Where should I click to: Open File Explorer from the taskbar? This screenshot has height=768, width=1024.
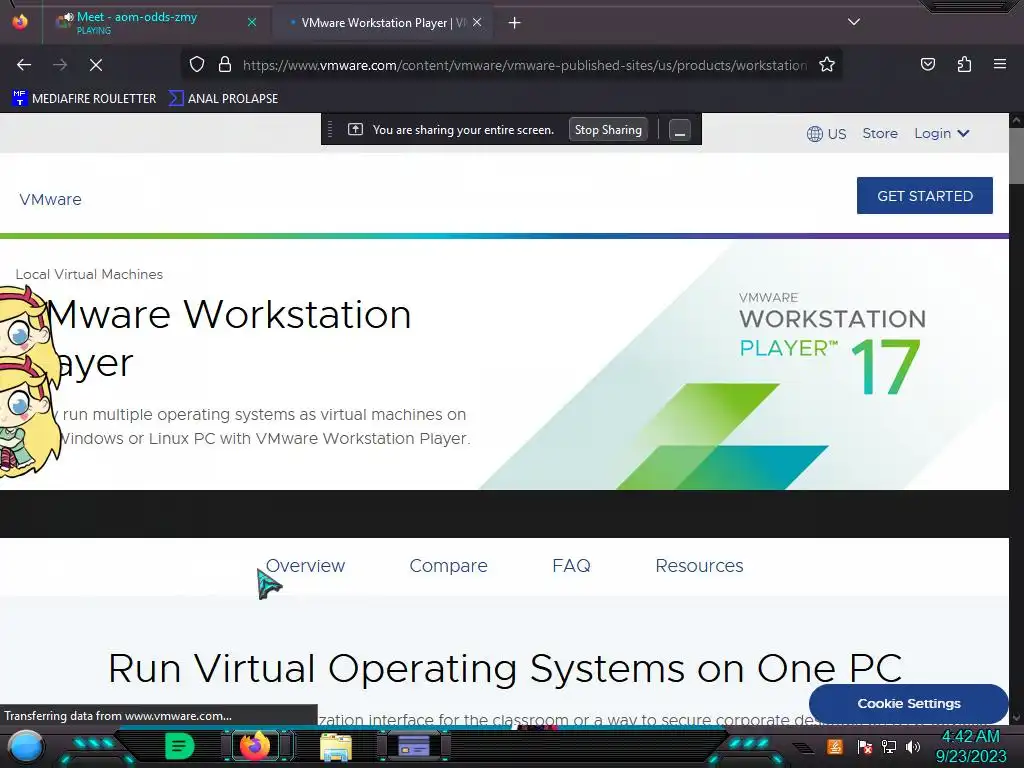pos(336,746)
